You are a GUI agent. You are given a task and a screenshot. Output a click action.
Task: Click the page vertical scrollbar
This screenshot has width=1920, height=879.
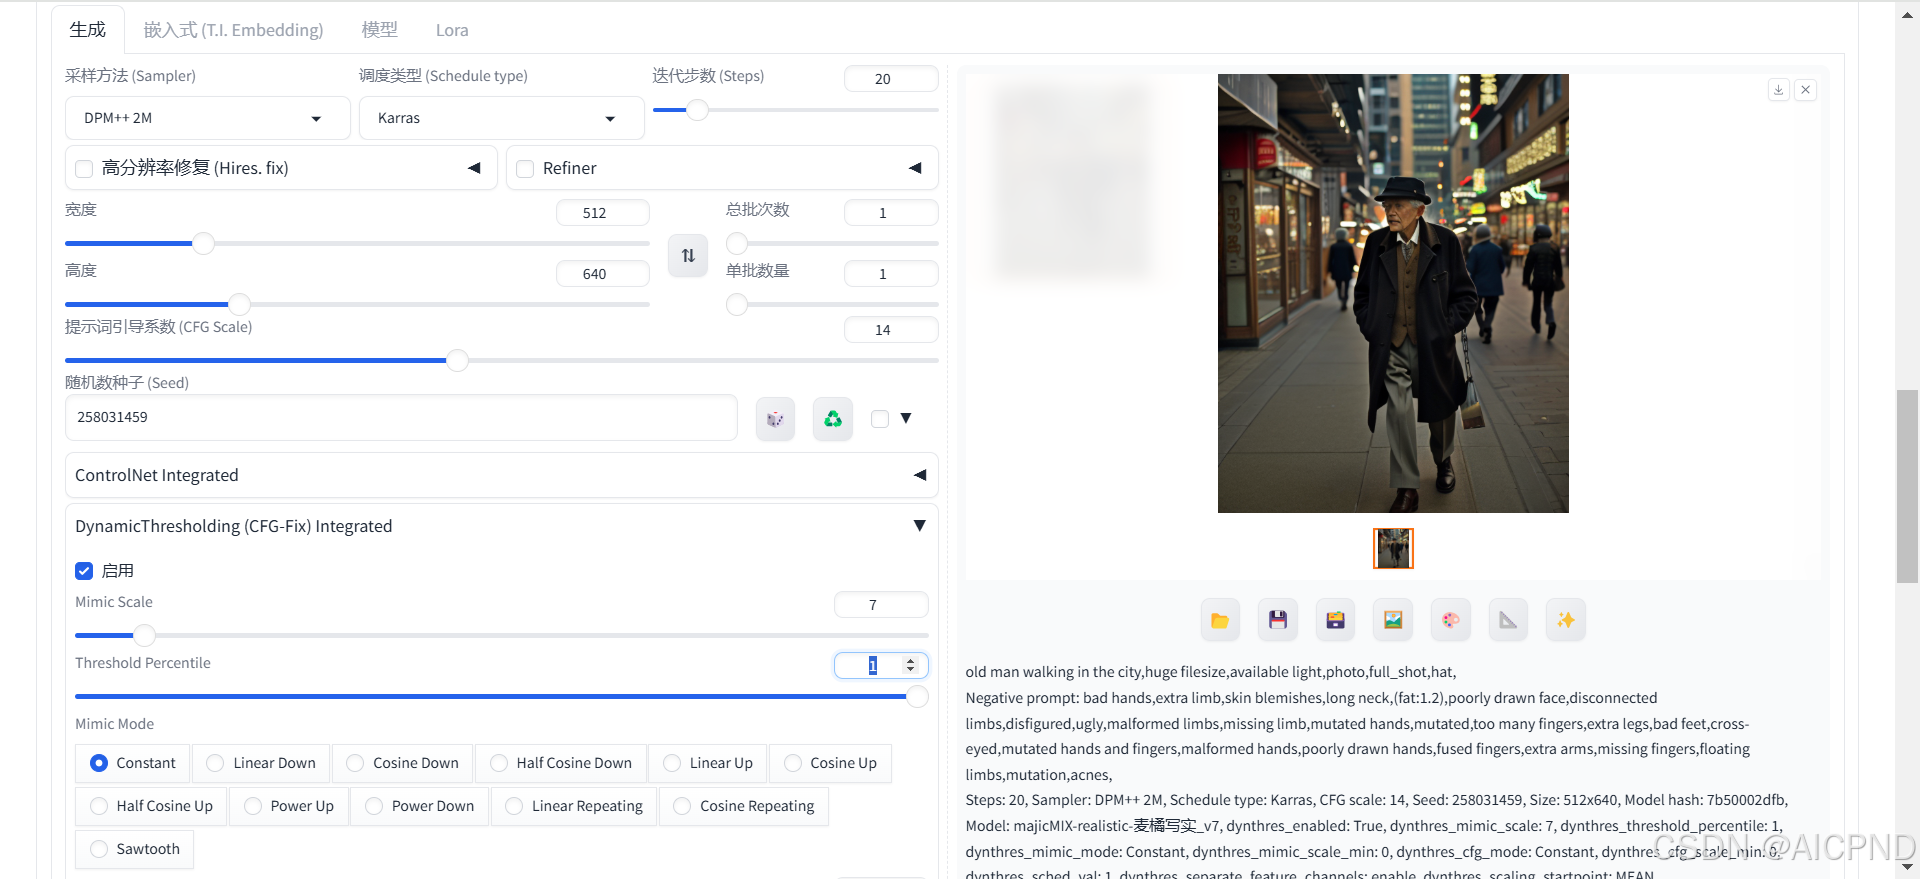(1907, 486)
